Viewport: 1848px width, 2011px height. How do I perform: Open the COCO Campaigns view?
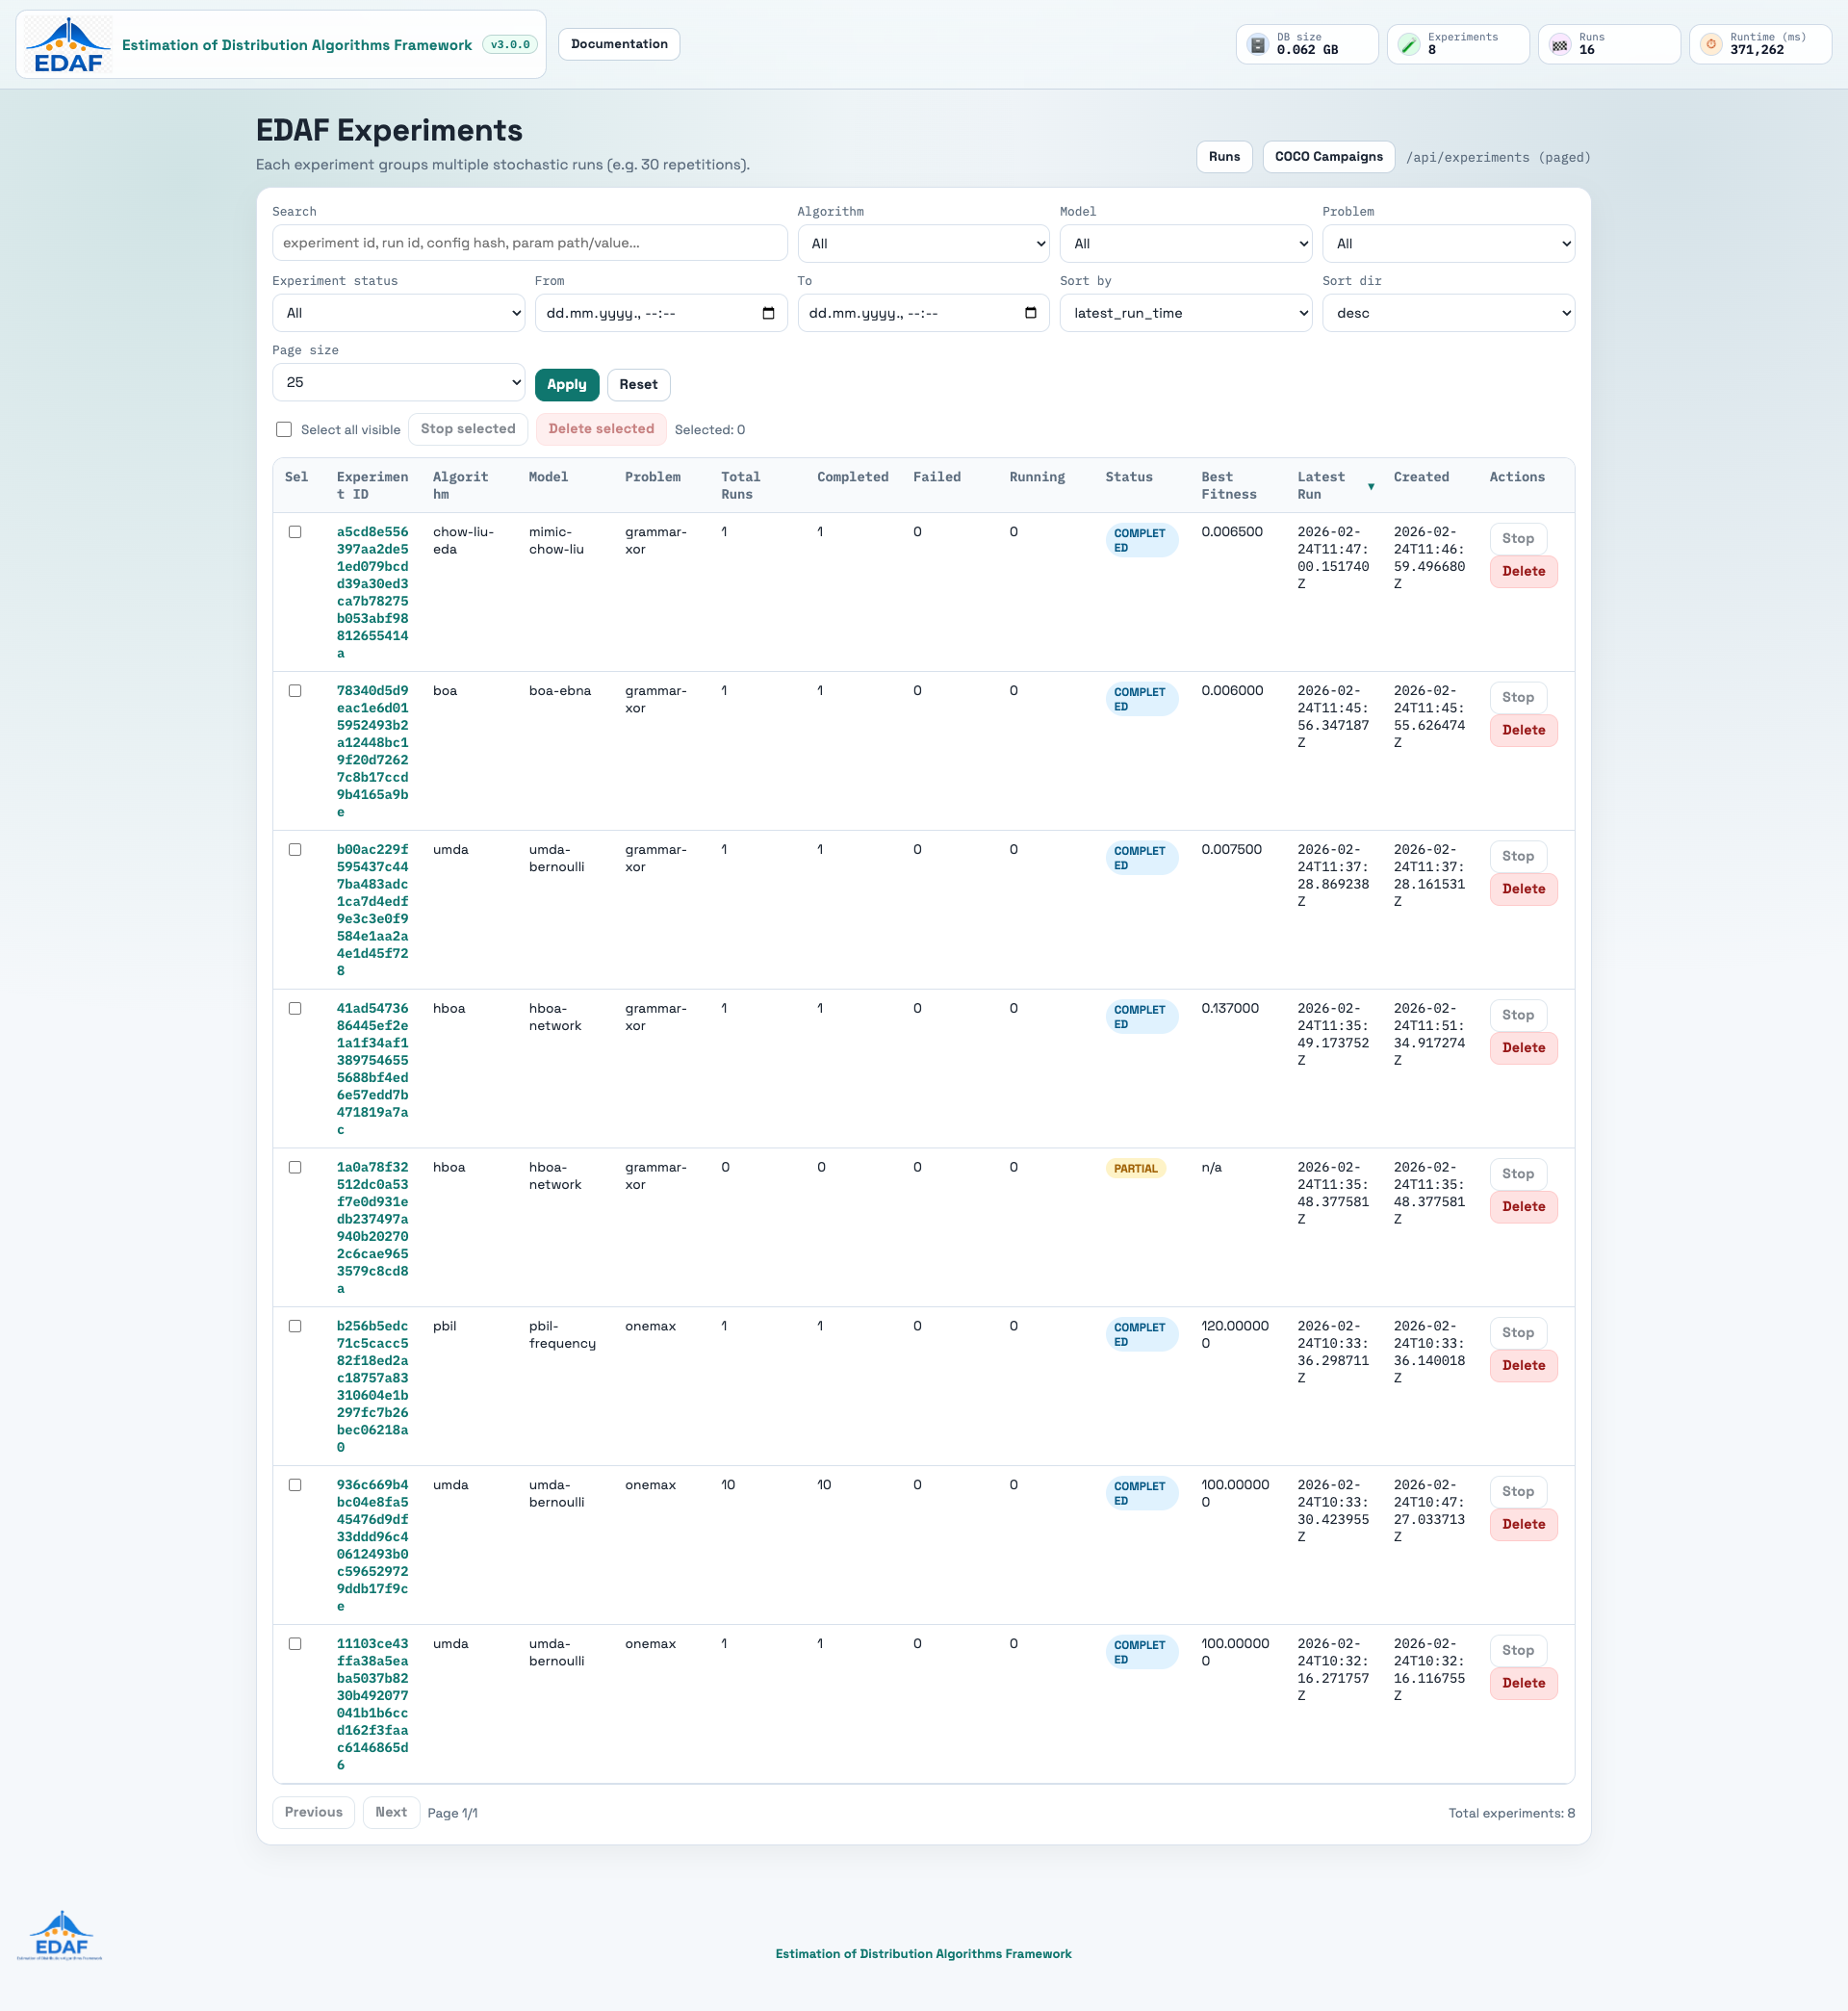1328,157
